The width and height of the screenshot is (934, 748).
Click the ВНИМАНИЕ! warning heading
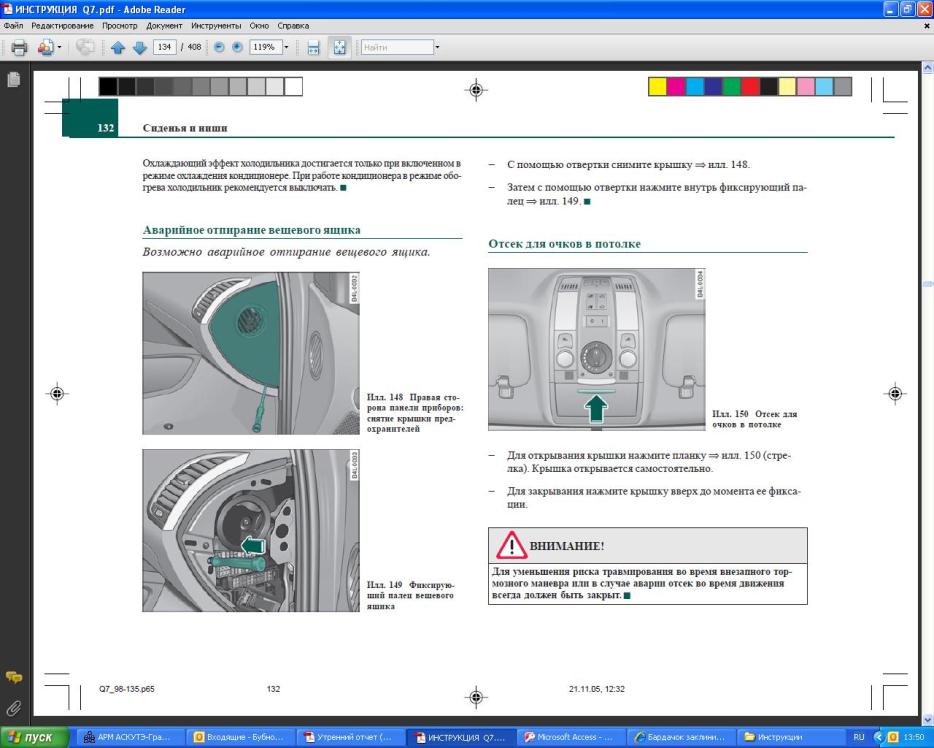566,546
